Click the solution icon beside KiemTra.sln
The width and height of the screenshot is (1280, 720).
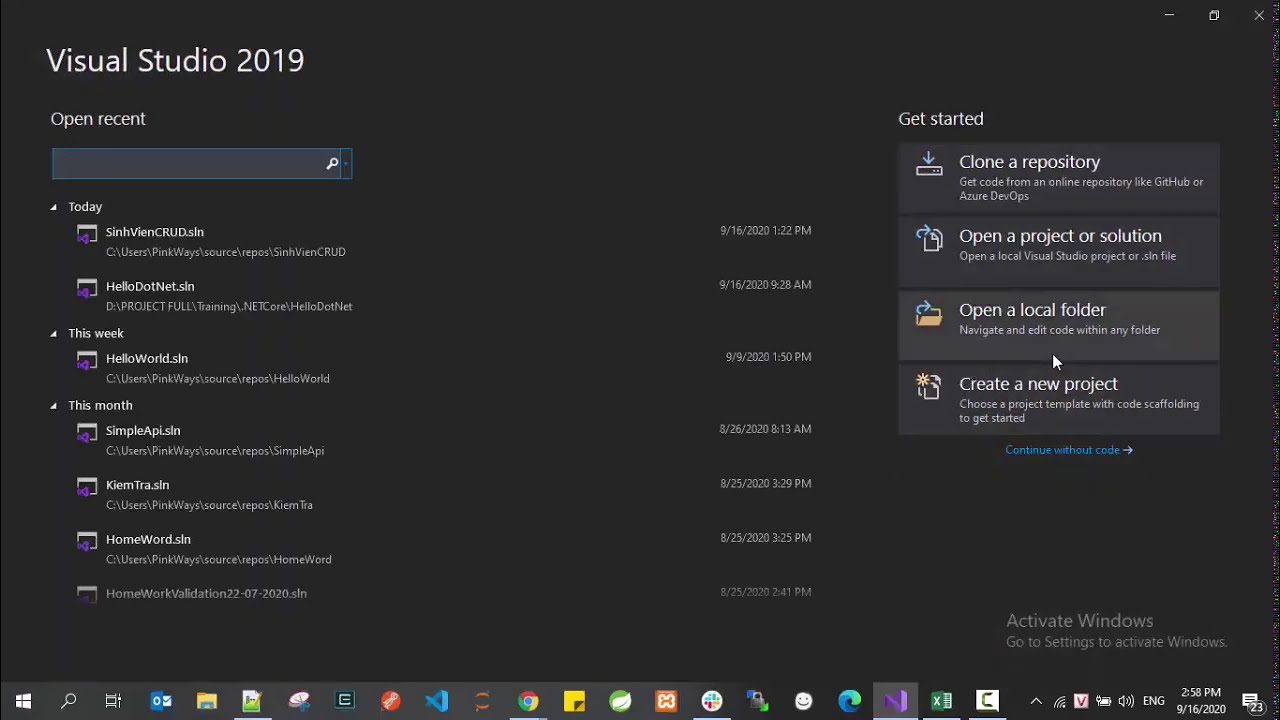pyautogui.click(x=87, y=486)
